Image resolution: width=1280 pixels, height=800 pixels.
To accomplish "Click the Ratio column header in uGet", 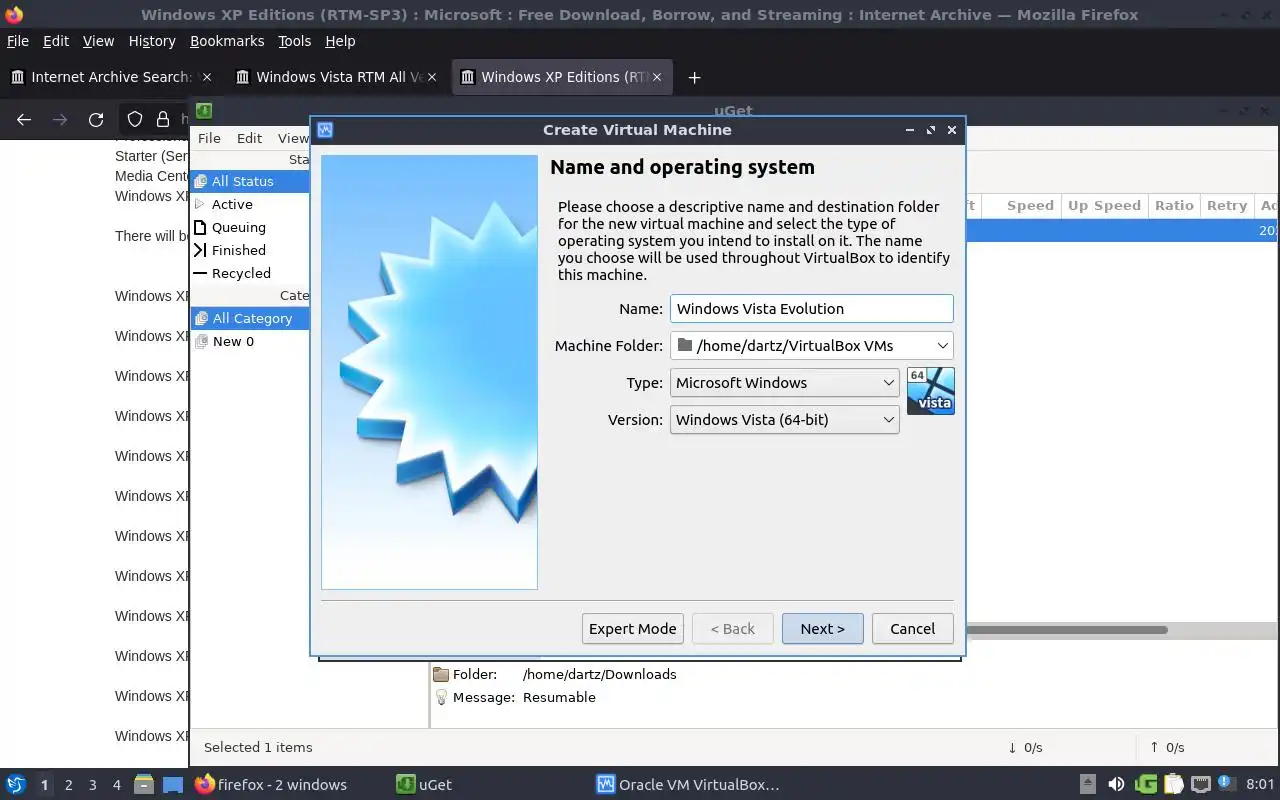I will click(1174, 205).
